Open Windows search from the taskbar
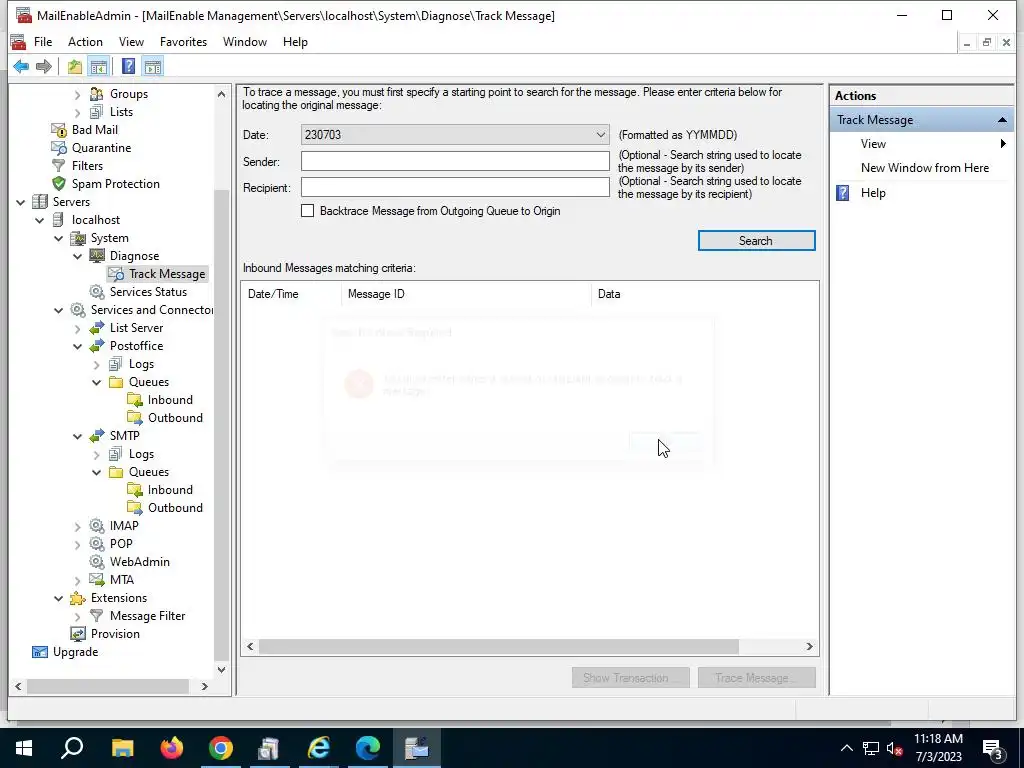This screenshot has height=768, width=1024. pyautogui.click(x=72, y=748)
